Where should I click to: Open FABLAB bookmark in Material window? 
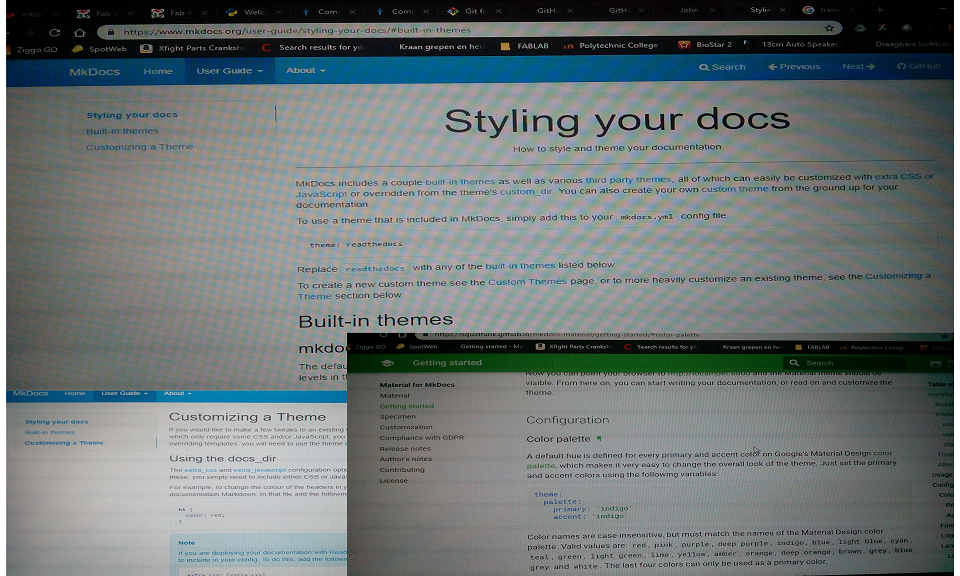point(812,347)
